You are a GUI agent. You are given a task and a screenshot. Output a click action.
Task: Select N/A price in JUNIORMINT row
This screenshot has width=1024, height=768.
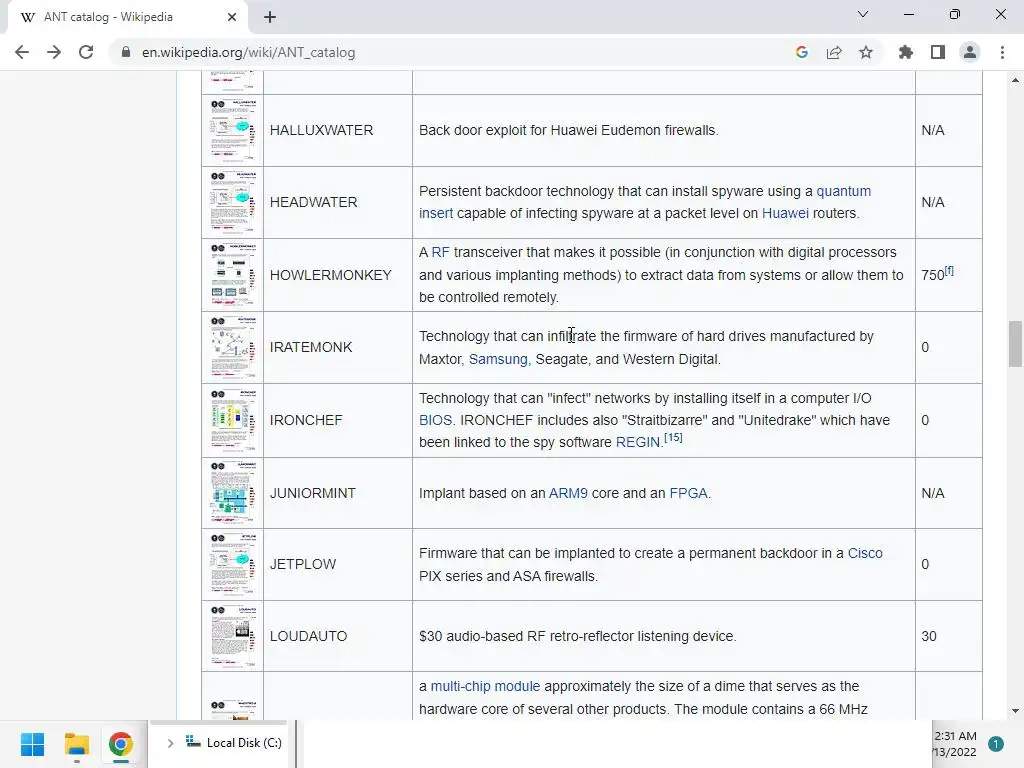coord(933,493)
